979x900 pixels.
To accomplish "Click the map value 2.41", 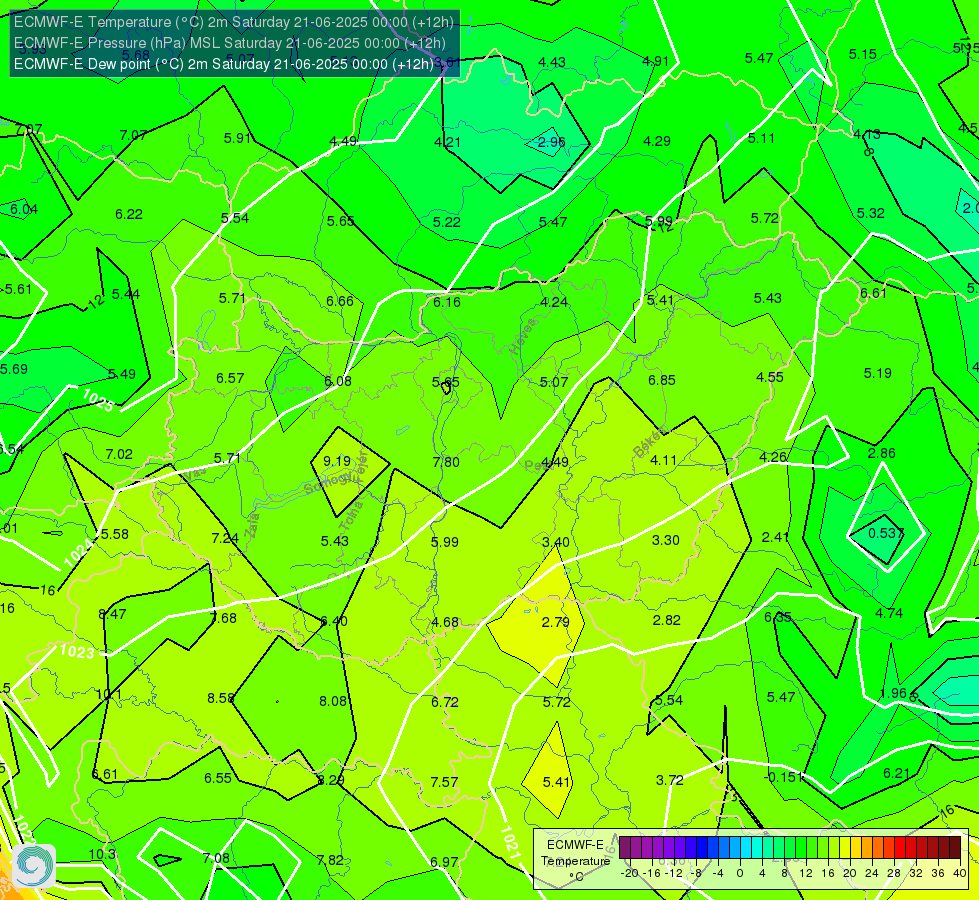I will coord(775,537).
